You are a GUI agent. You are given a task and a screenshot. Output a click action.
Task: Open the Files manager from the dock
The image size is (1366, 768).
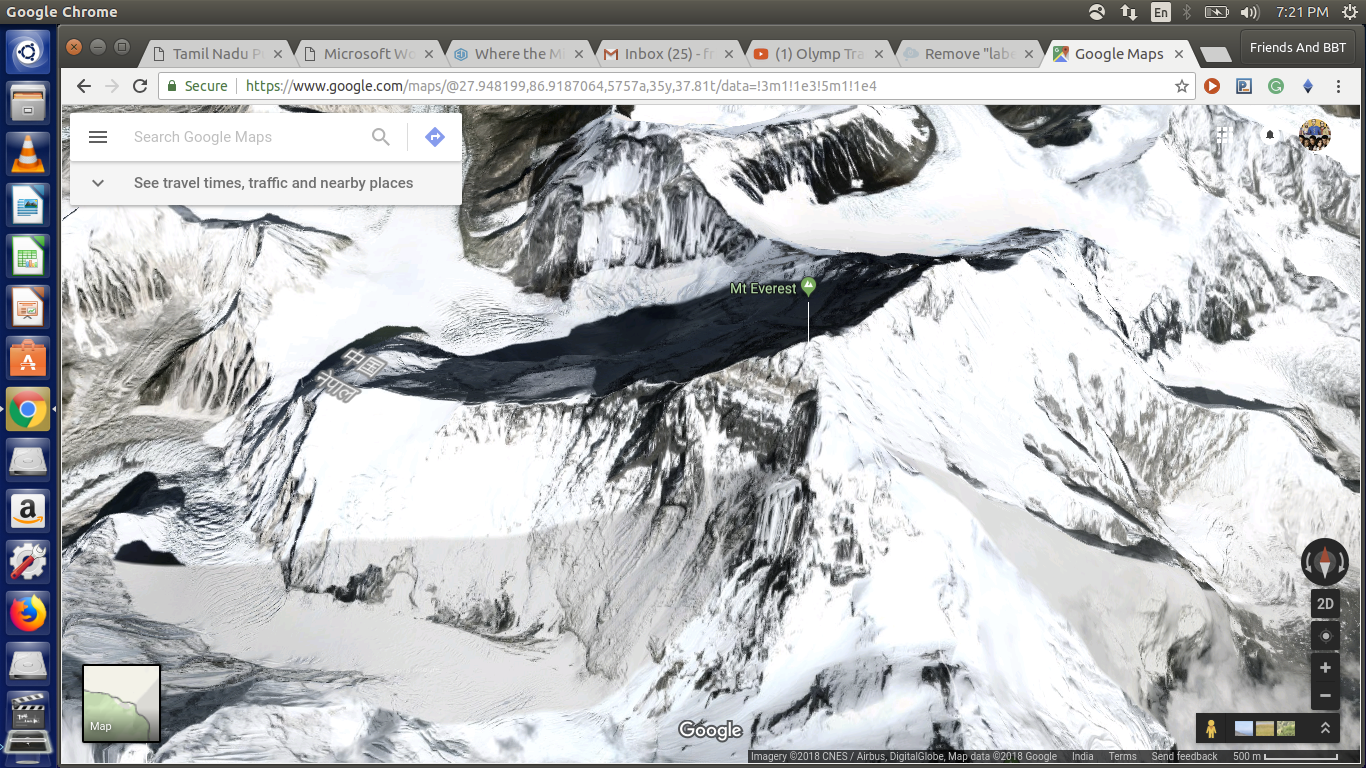tap(28, 102)
